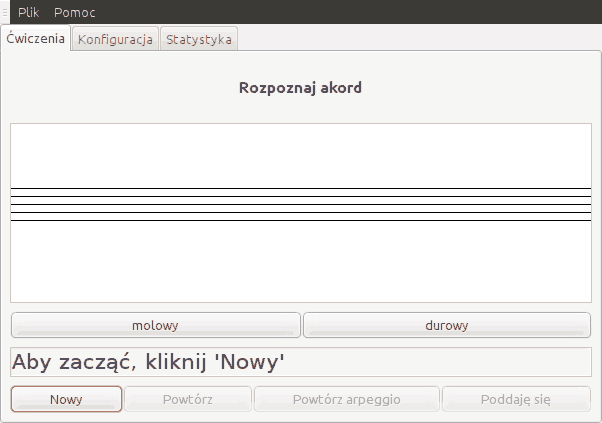The width and height of the screenshot is (602, 423).
Task: Click the menu bar grip handle
Action: (x=5, y=12)
